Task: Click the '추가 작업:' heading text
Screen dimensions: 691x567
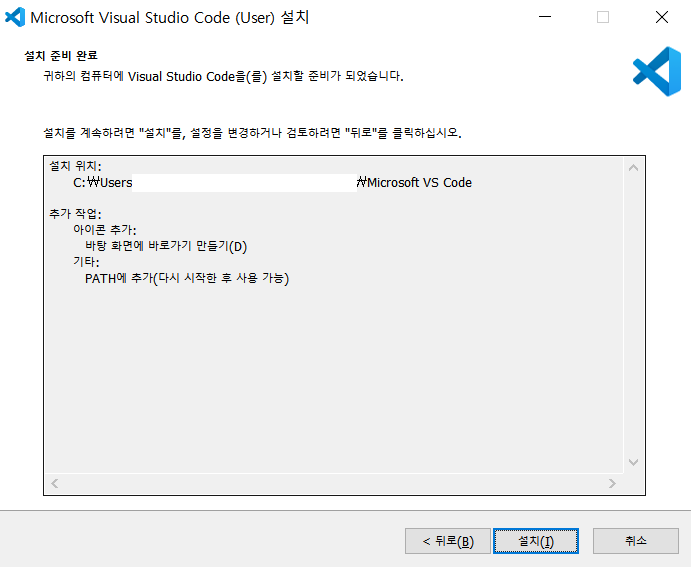Action: pos(75,214)
